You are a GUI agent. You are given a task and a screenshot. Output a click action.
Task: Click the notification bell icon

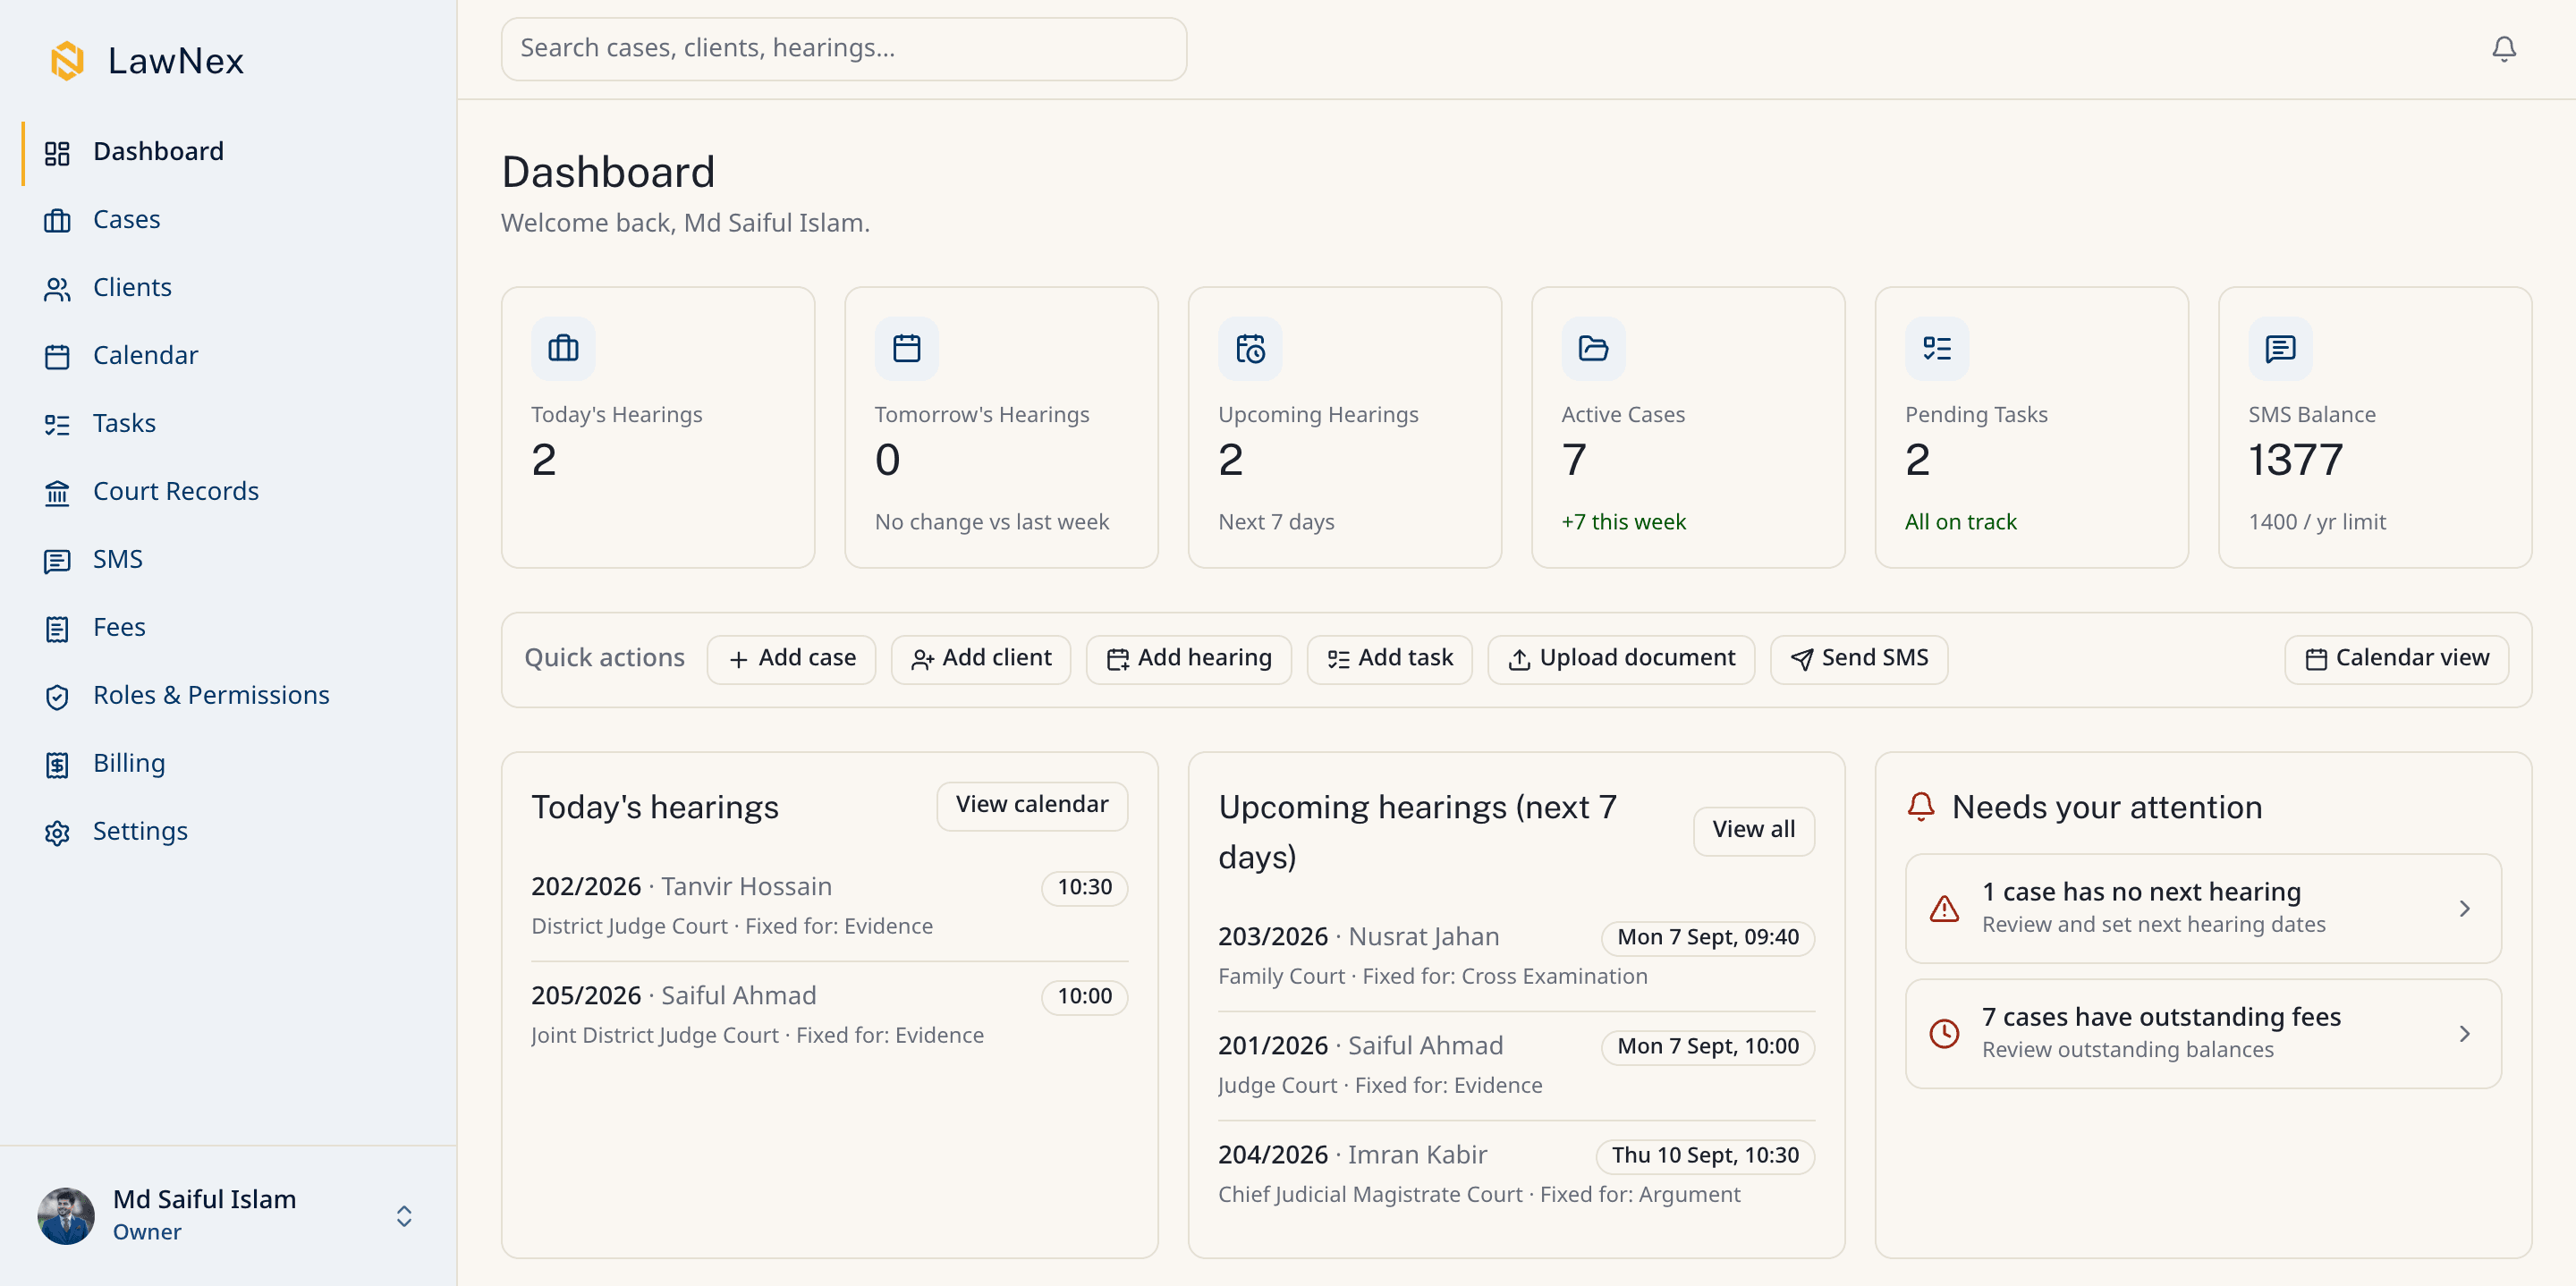[x=2503, y=49]
